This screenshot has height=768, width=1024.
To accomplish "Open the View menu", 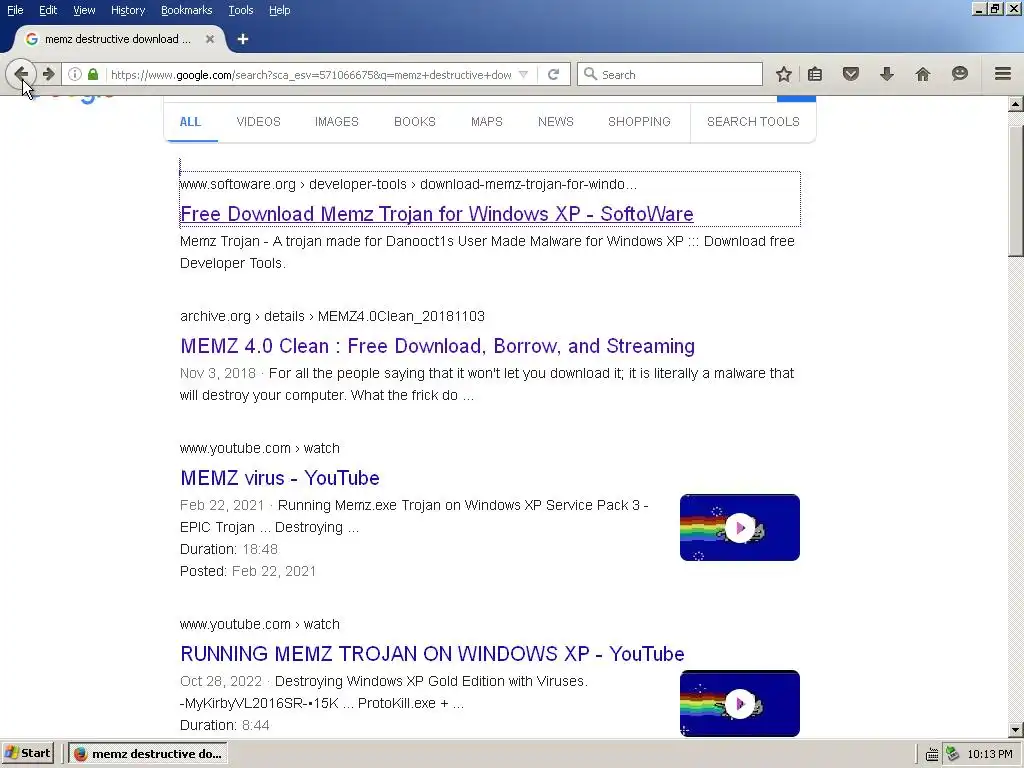I will tap(84, 10).
